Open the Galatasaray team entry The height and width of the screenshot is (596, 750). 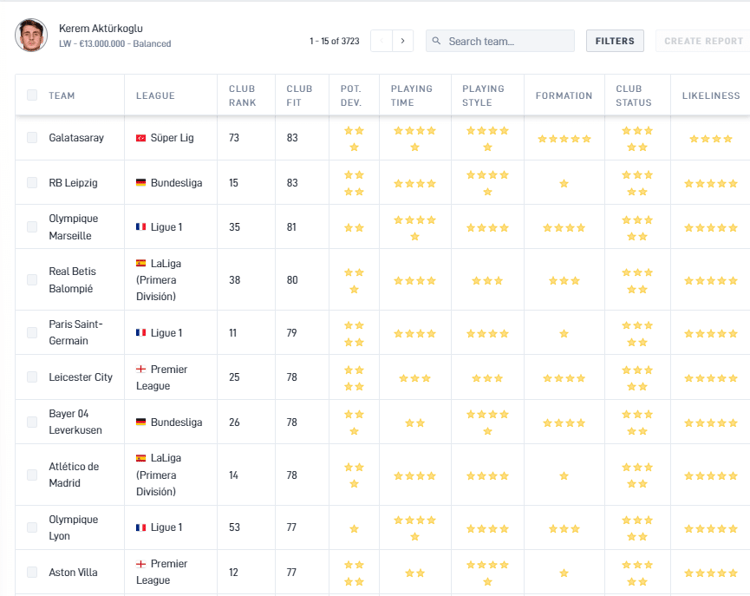click(76, 138)
